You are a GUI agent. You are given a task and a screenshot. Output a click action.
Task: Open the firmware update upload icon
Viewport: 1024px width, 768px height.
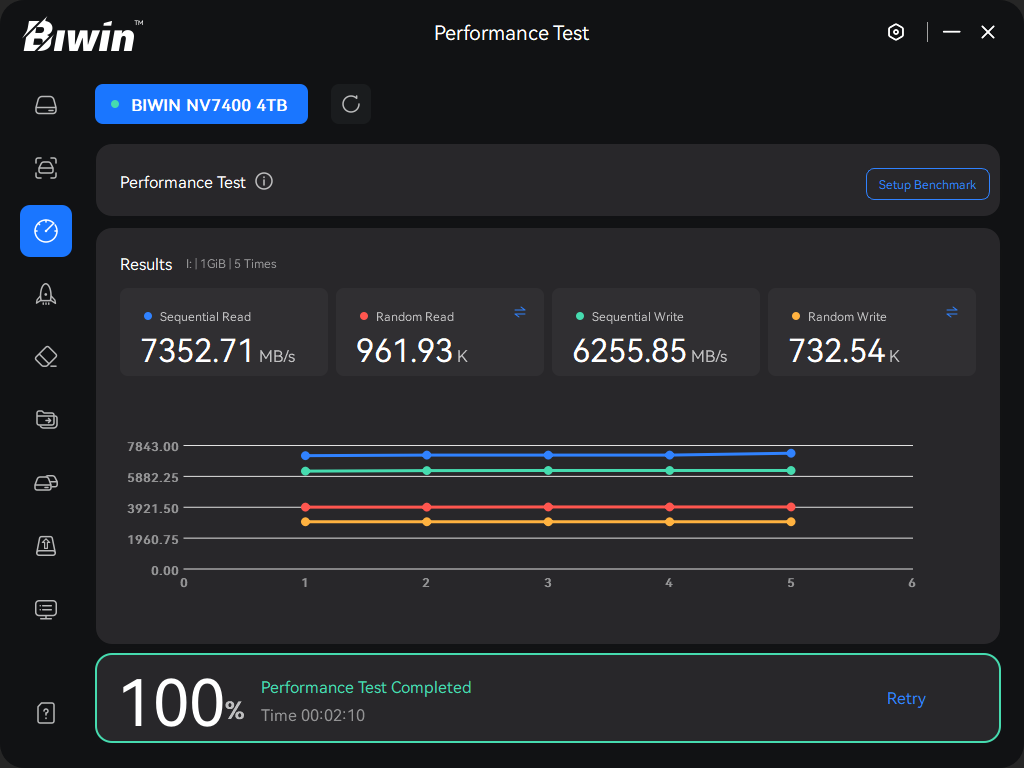click(x=46, y=545)
